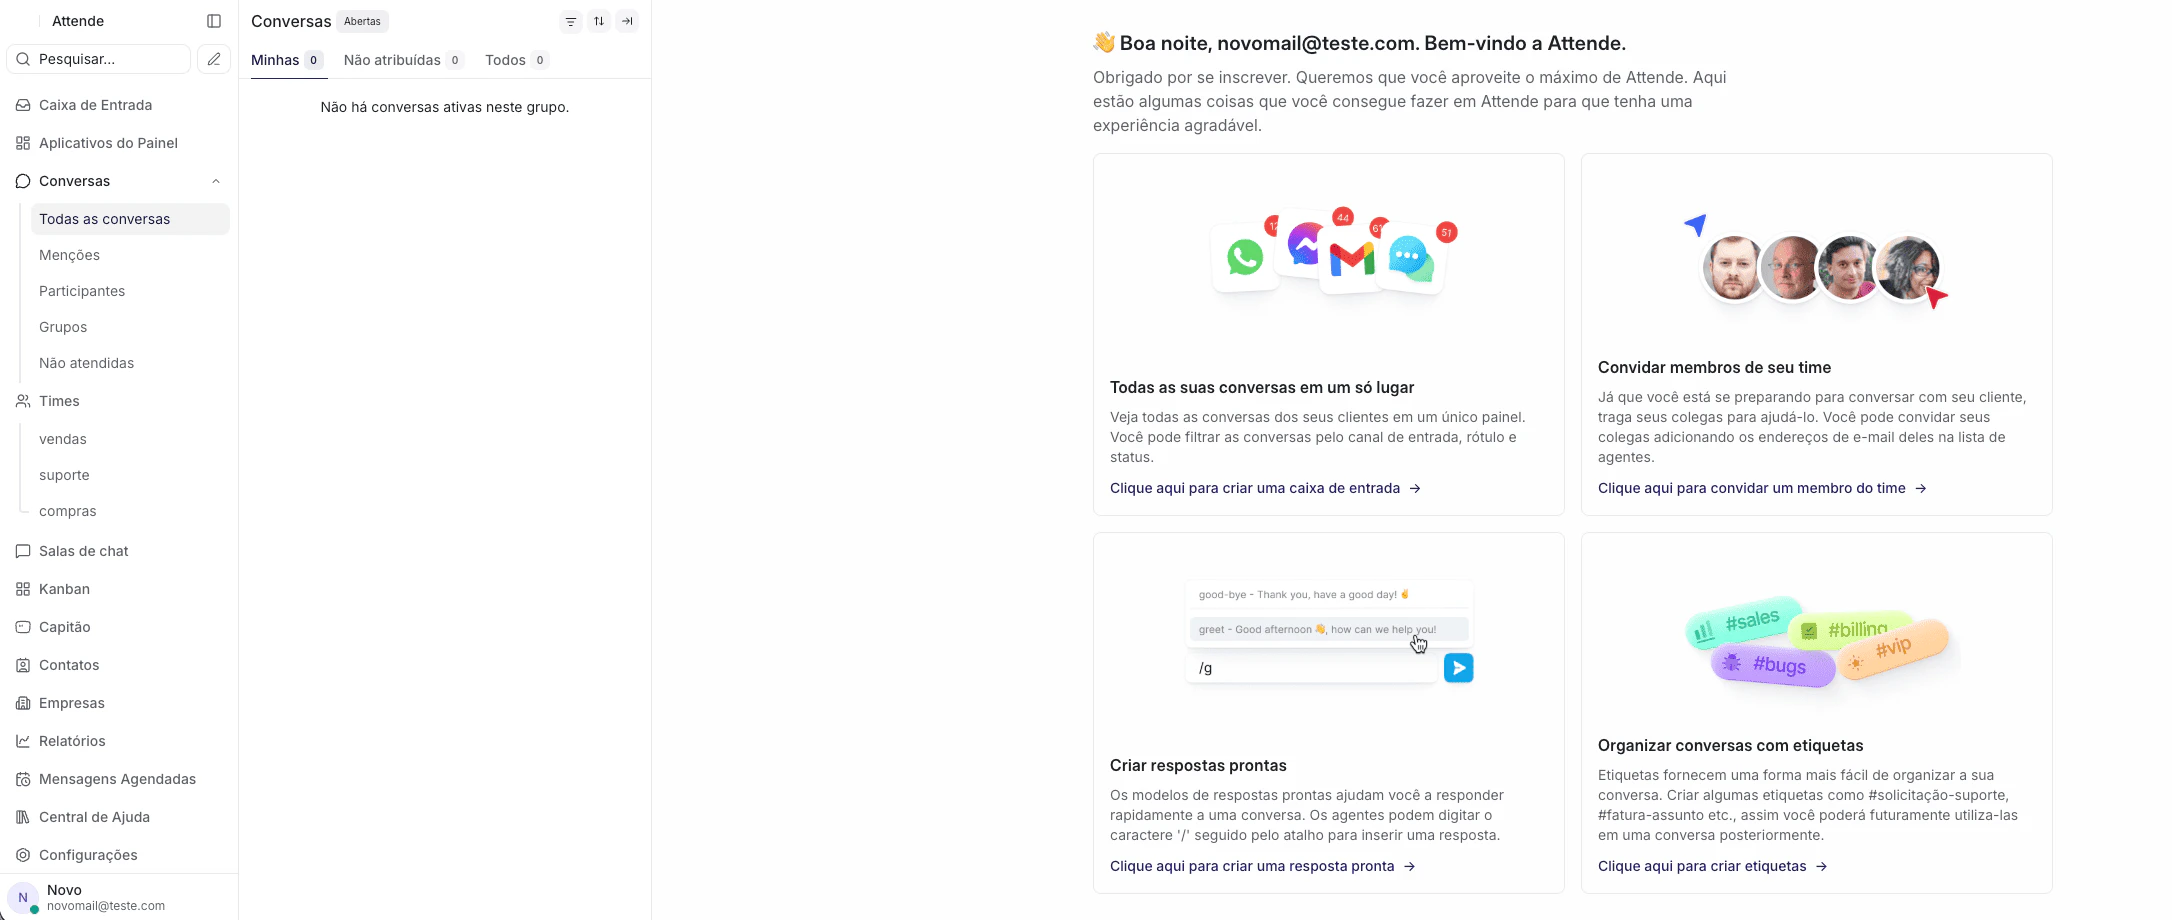Viewport: 2172px width, 920px height.
Task: Click the team member avatars illustration
Action: (1817, 263)
